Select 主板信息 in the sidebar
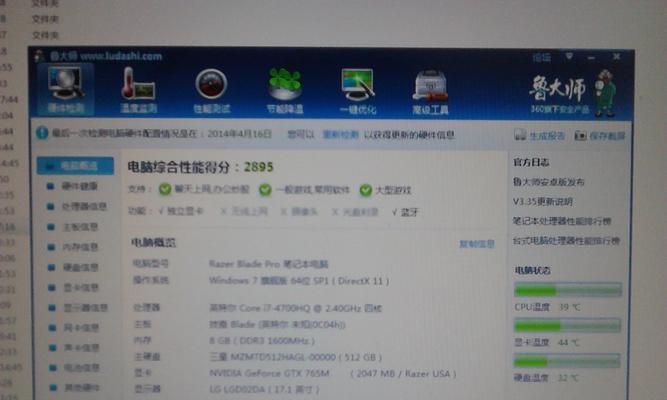Image resolution: width=667 pixels, height=400 pixels. click(73, 227)
